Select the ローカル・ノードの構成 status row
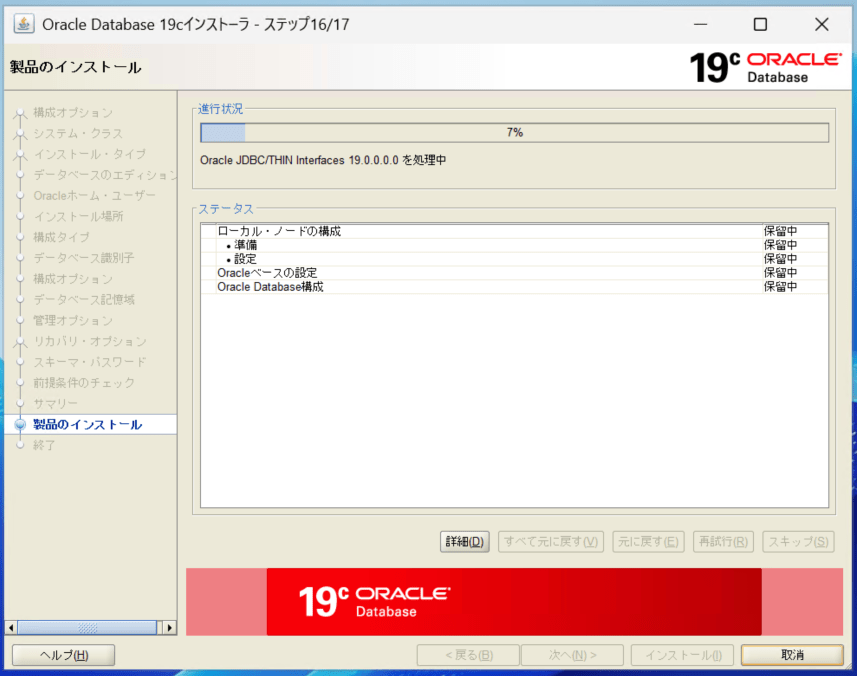Screen dimensions: 857x676 pyautogui.click(x=279, y=231)
